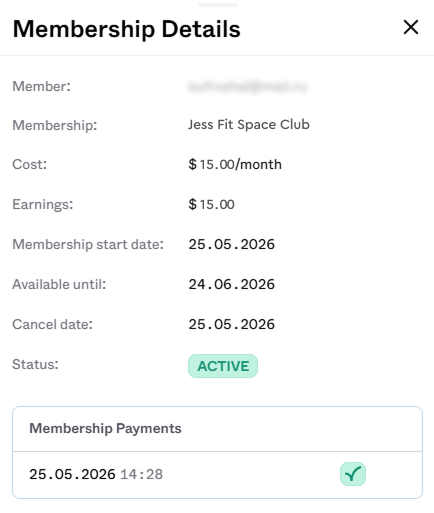Close the Membership Details panel
The width and height of the screenshot is (434, 513).
[411, 27]
